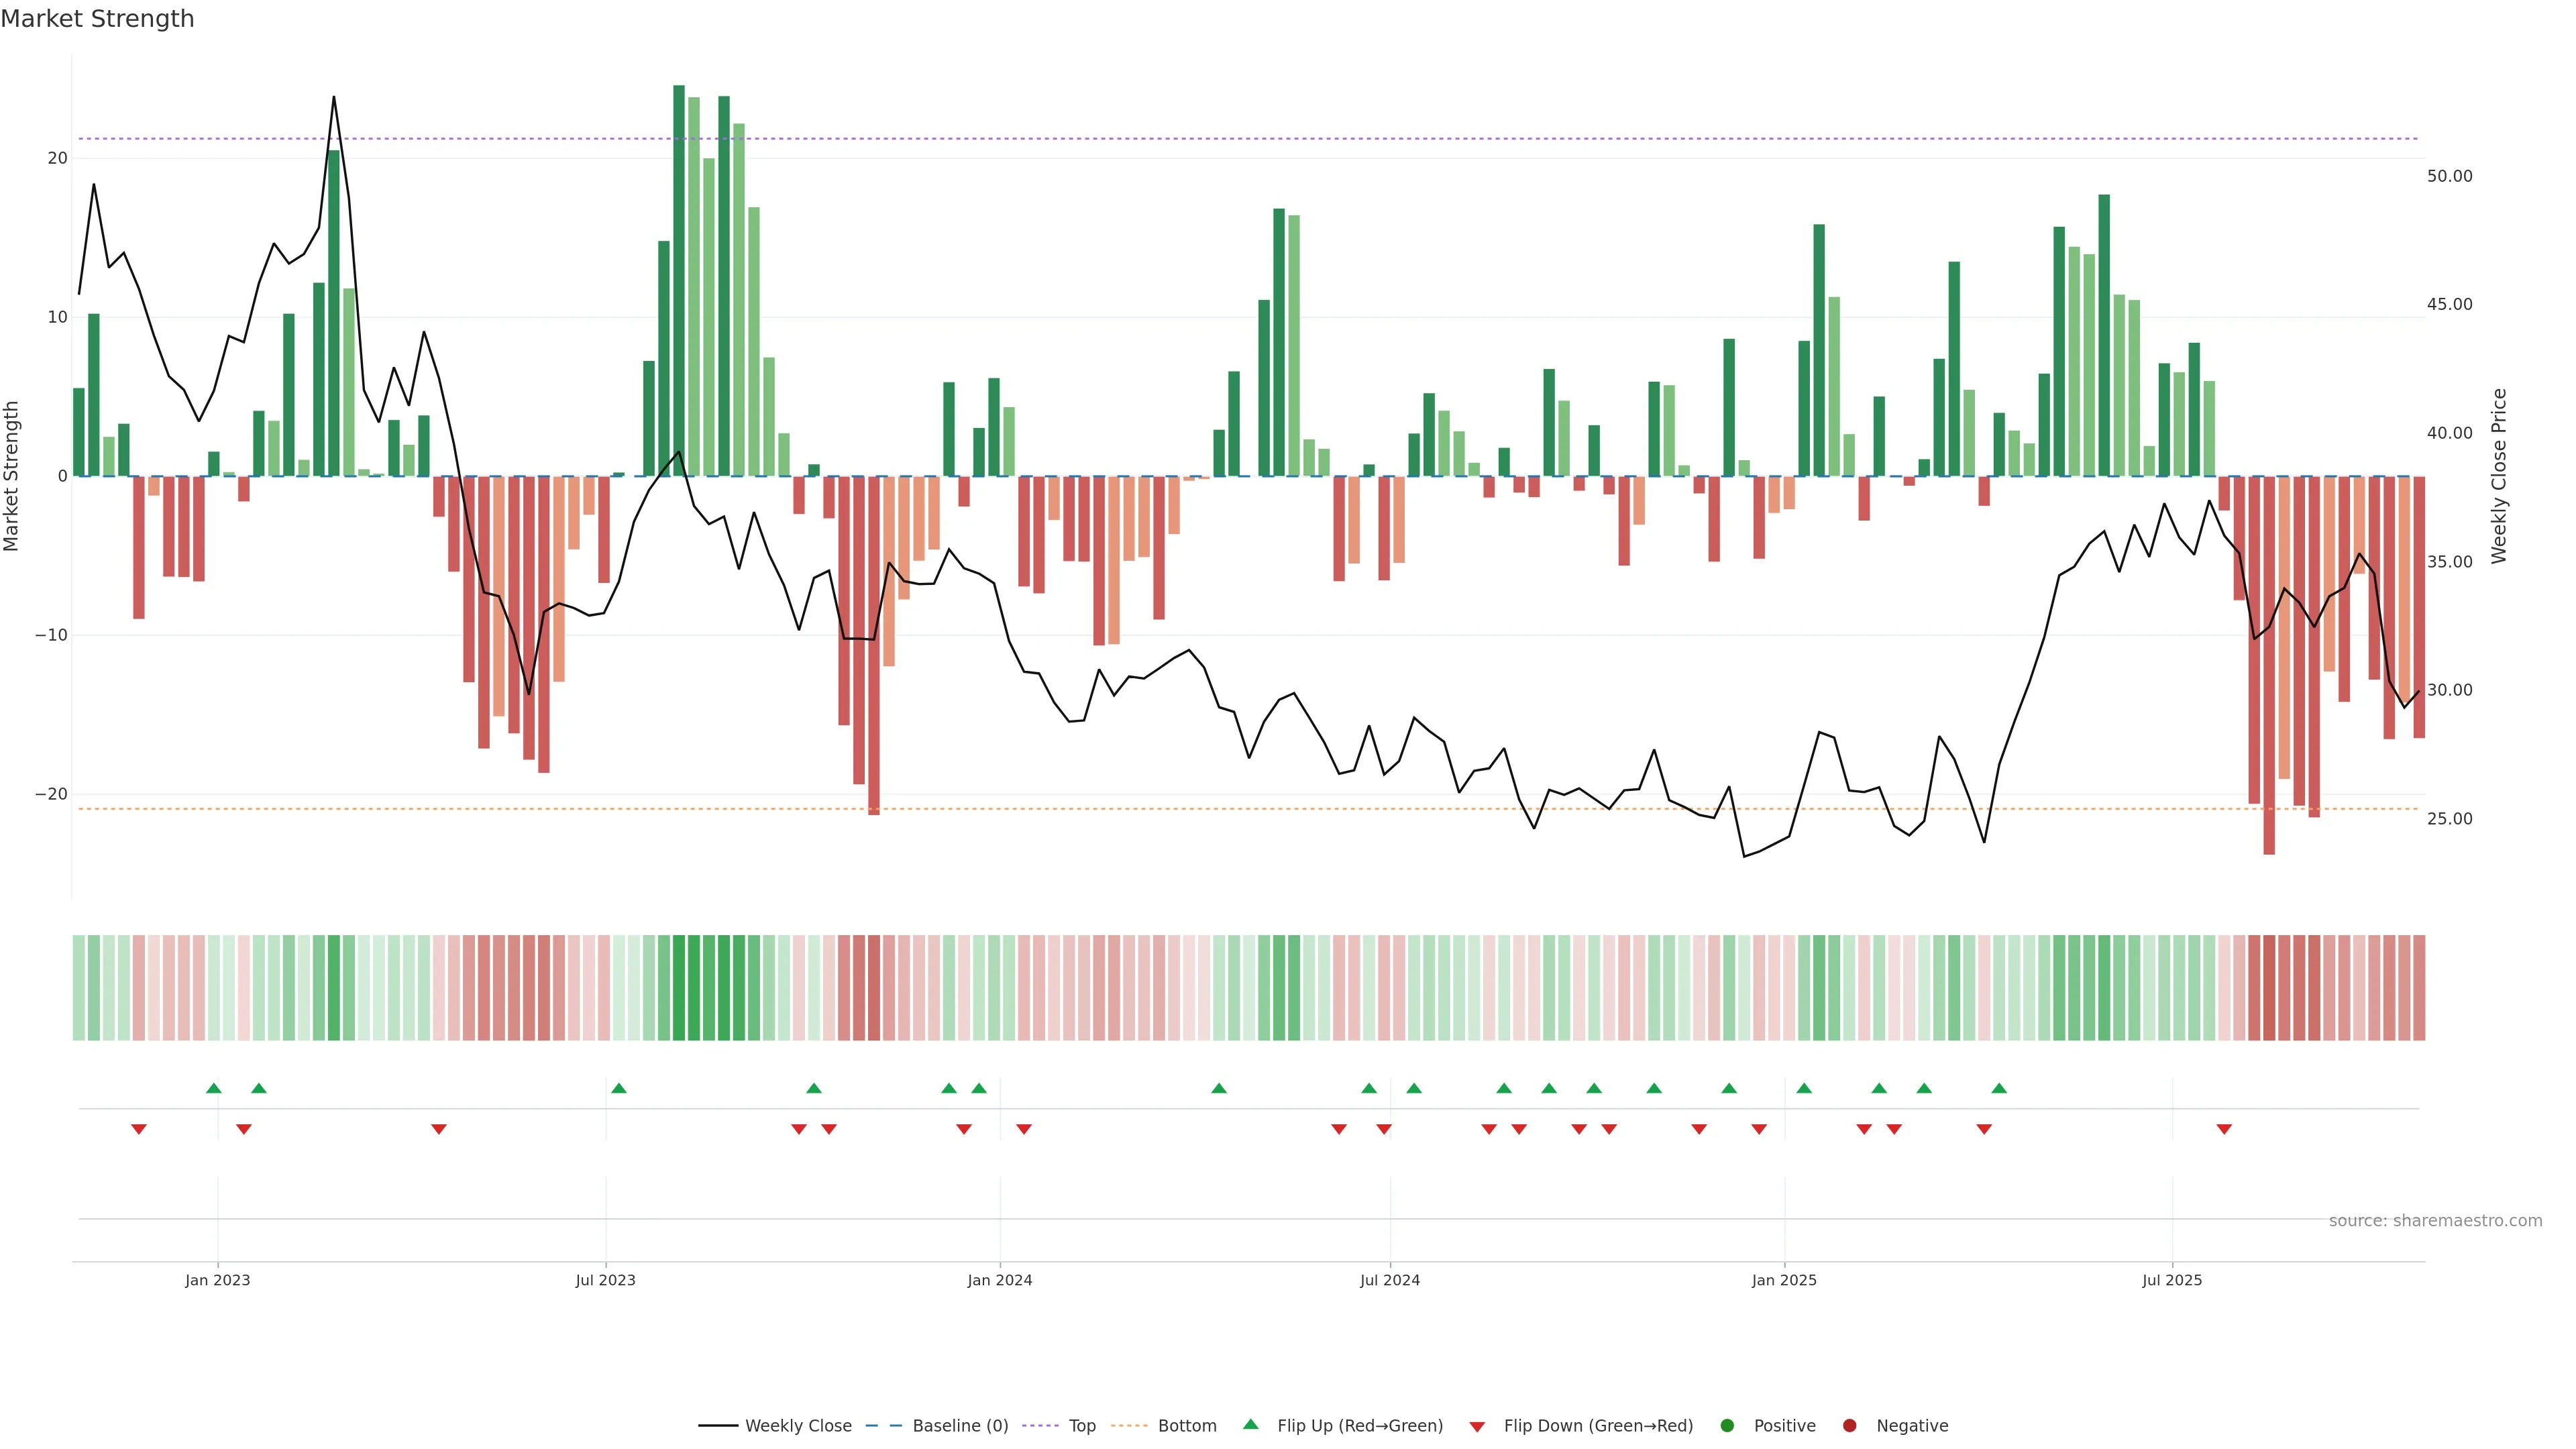
Task: Click the green Positive legend dot
Action: click(x=1727, y=1426)
